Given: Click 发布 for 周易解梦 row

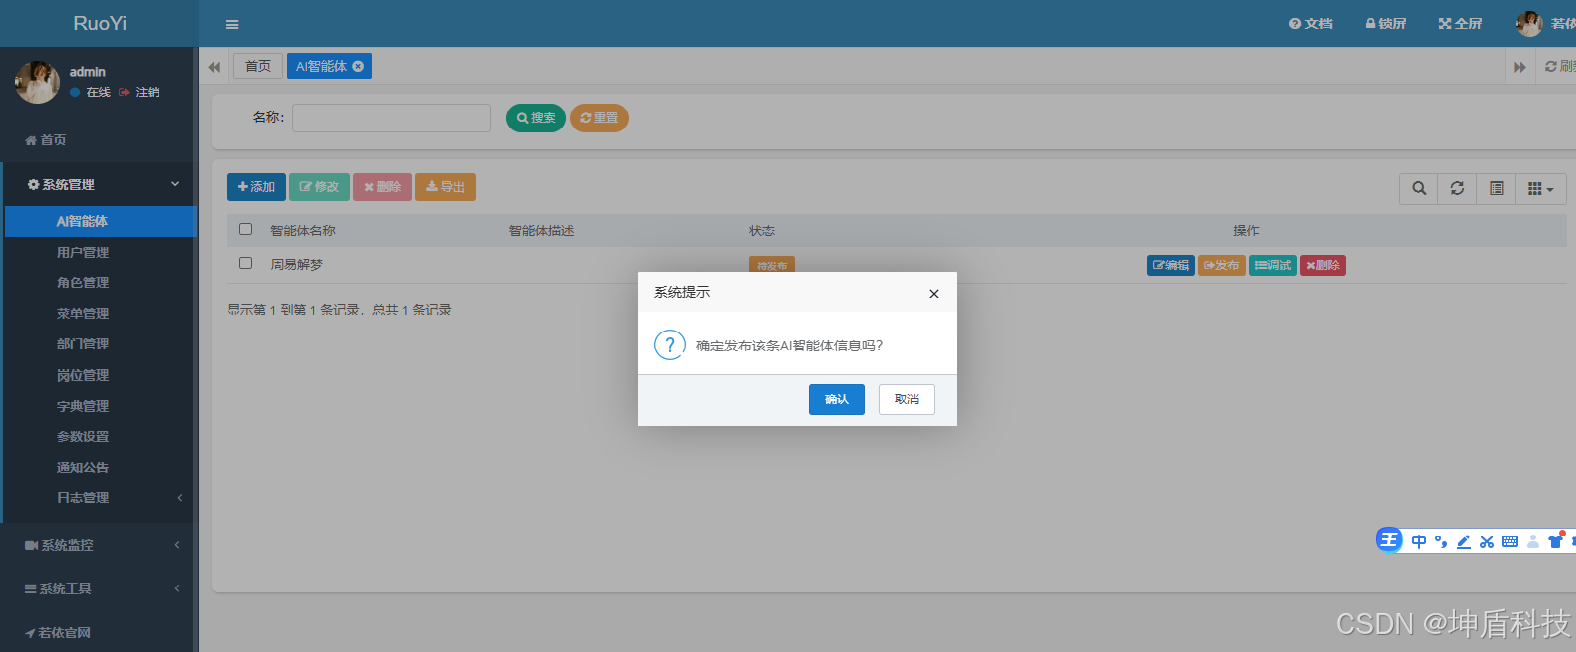Looking at the screenshot, I should coord(1222,265).
